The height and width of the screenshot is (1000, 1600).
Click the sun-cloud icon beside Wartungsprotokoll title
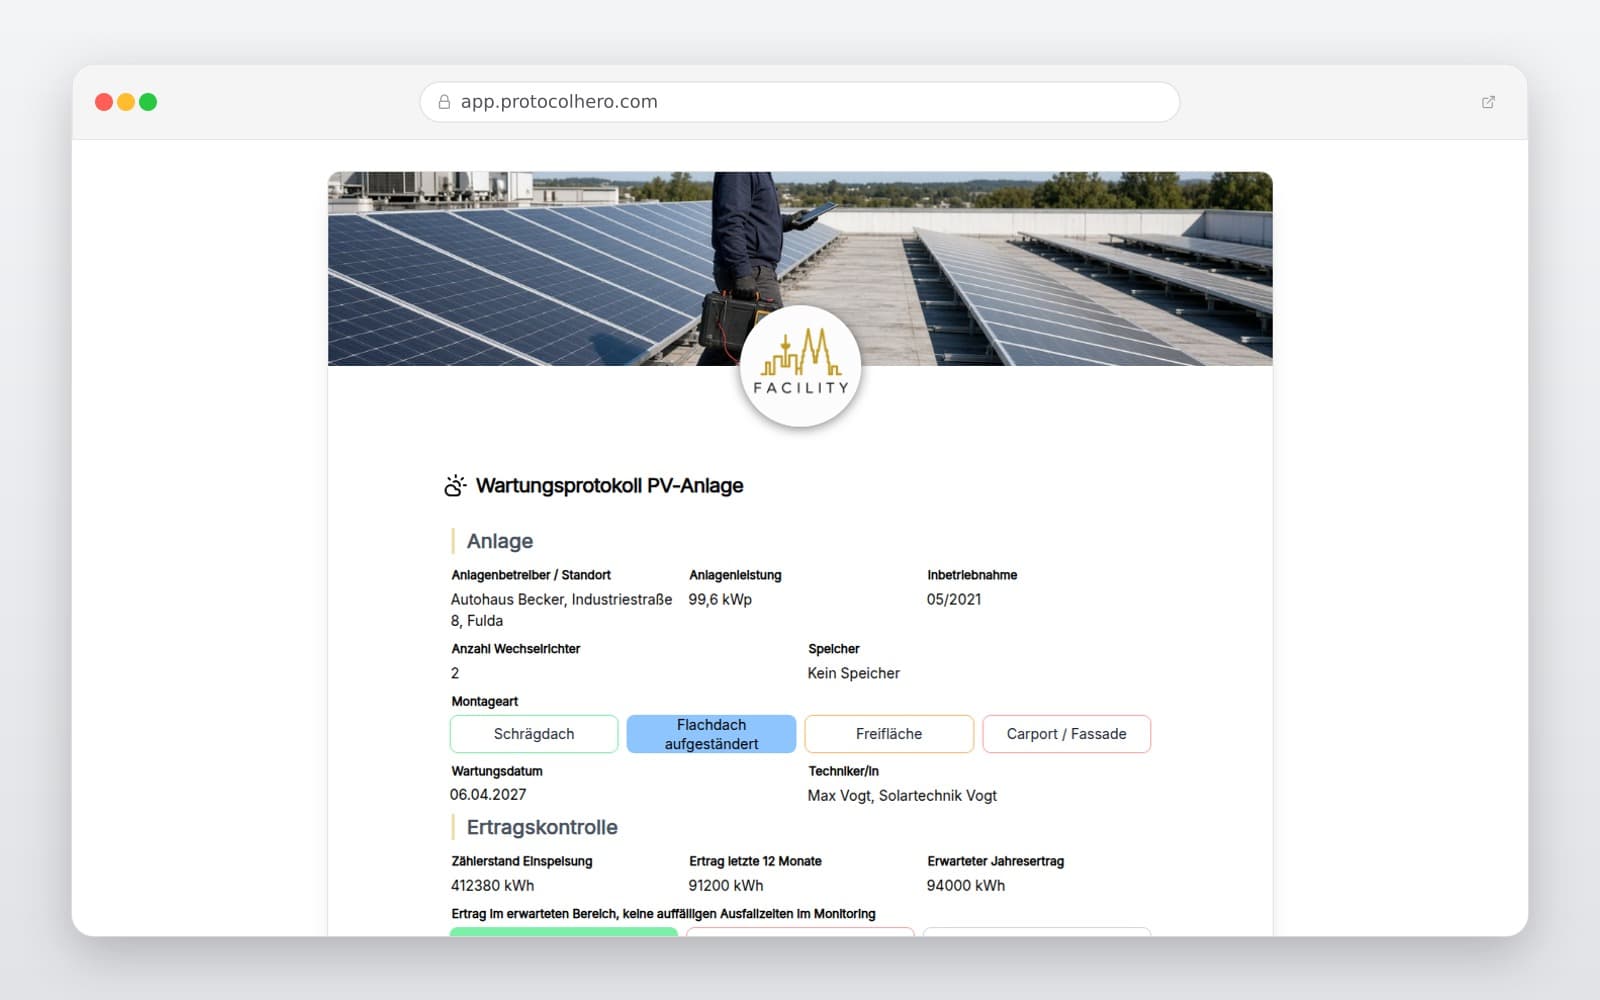click(455, 486)
